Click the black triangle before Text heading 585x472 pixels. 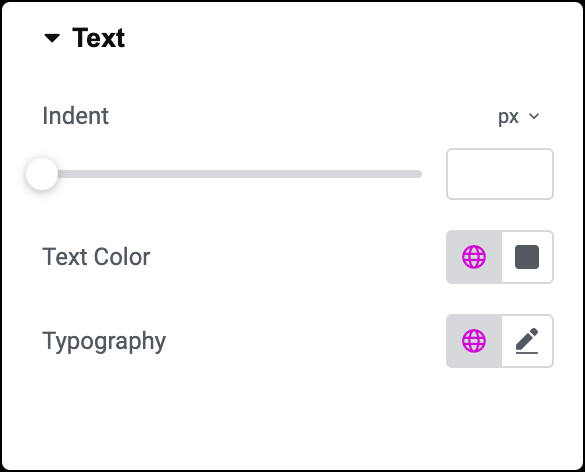52,38
